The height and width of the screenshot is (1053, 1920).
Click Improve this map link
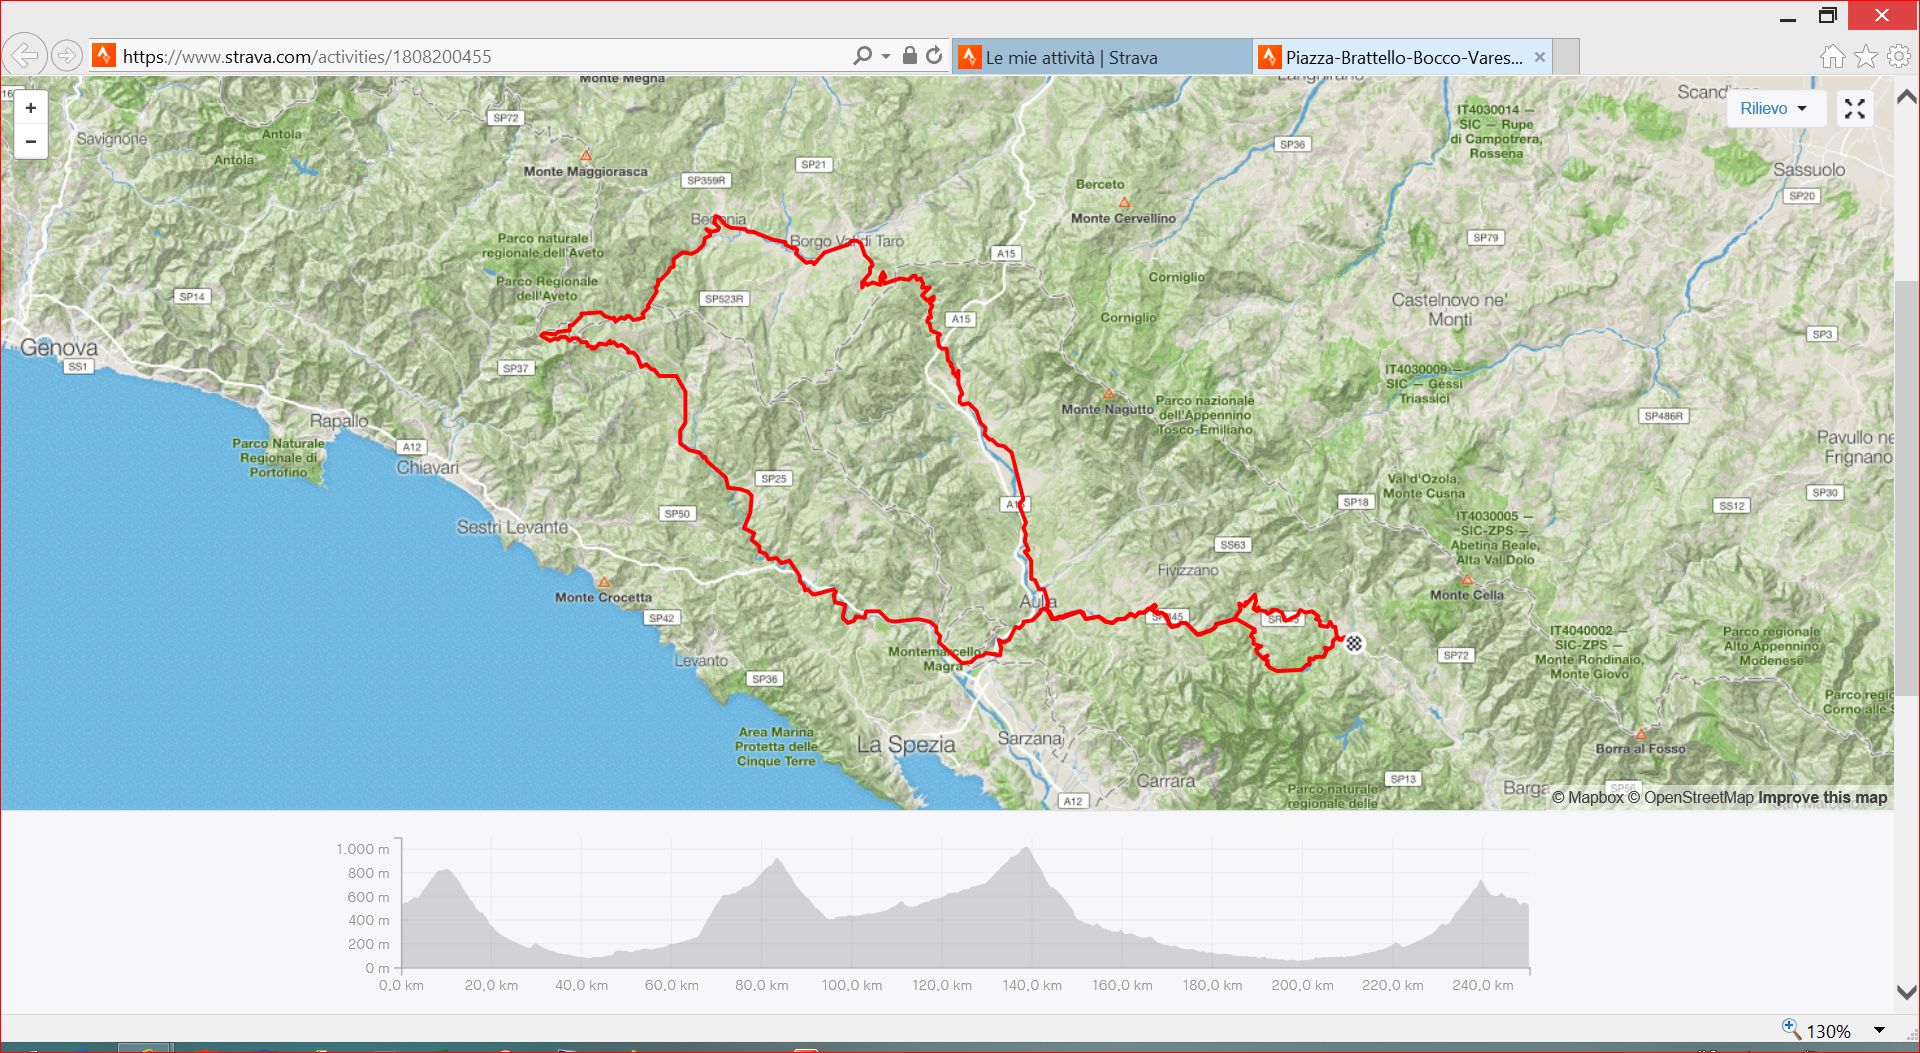coord(1823,797)
